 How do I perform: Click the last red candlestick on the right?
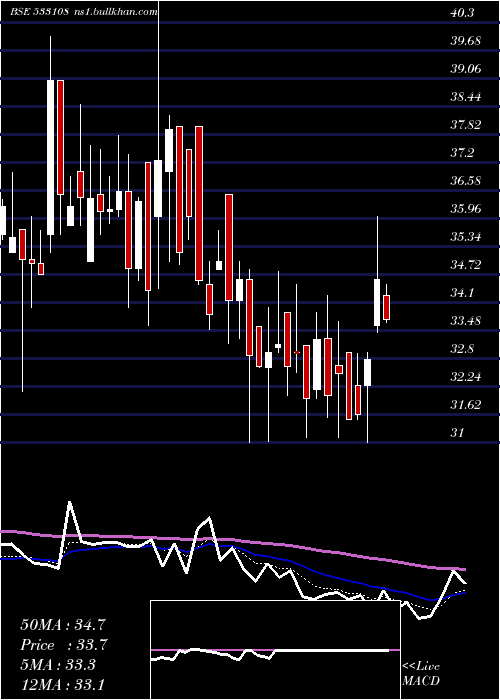[x=386, y=307]
